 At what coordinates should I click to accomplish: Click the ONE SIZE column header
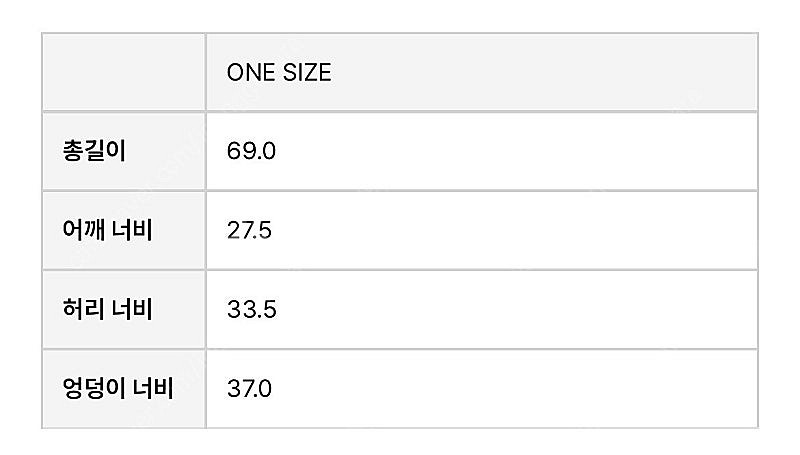coord(279,72)
